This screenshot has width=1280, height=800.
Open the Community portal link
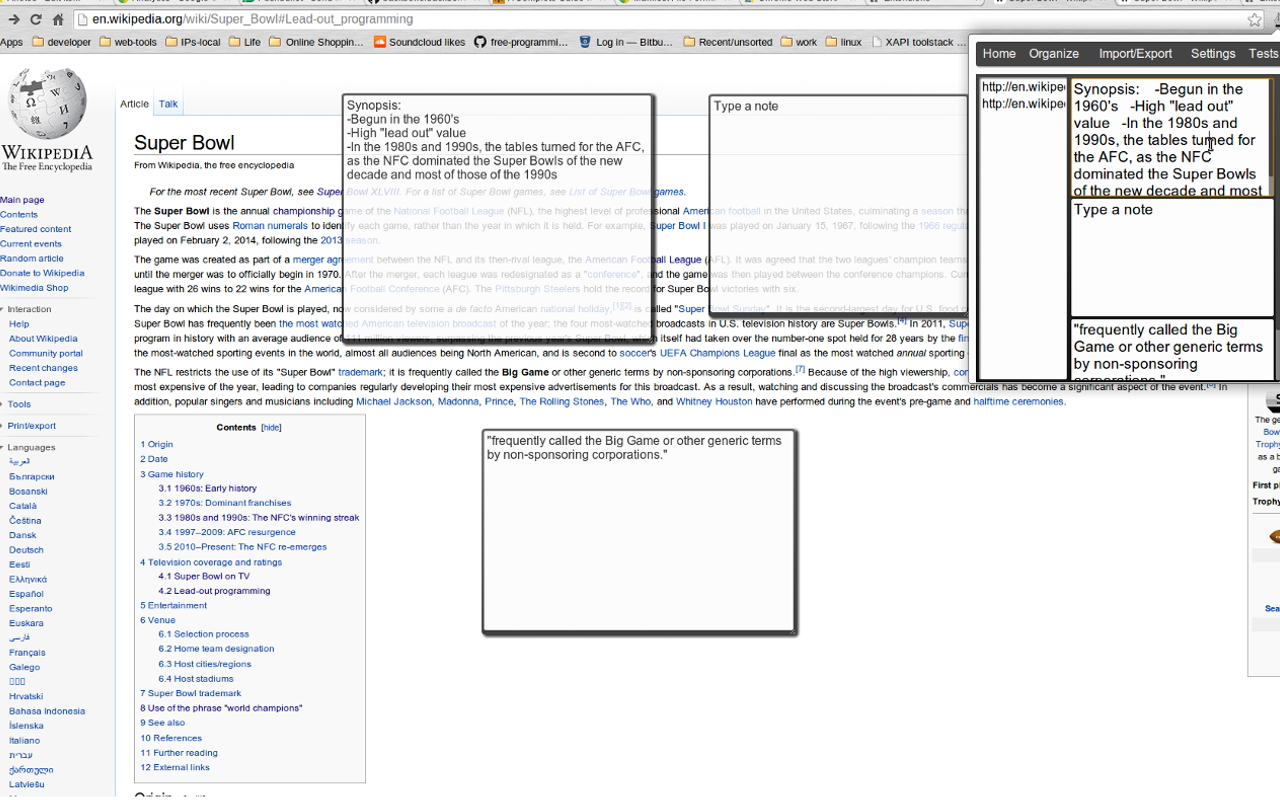pos(46,354)
